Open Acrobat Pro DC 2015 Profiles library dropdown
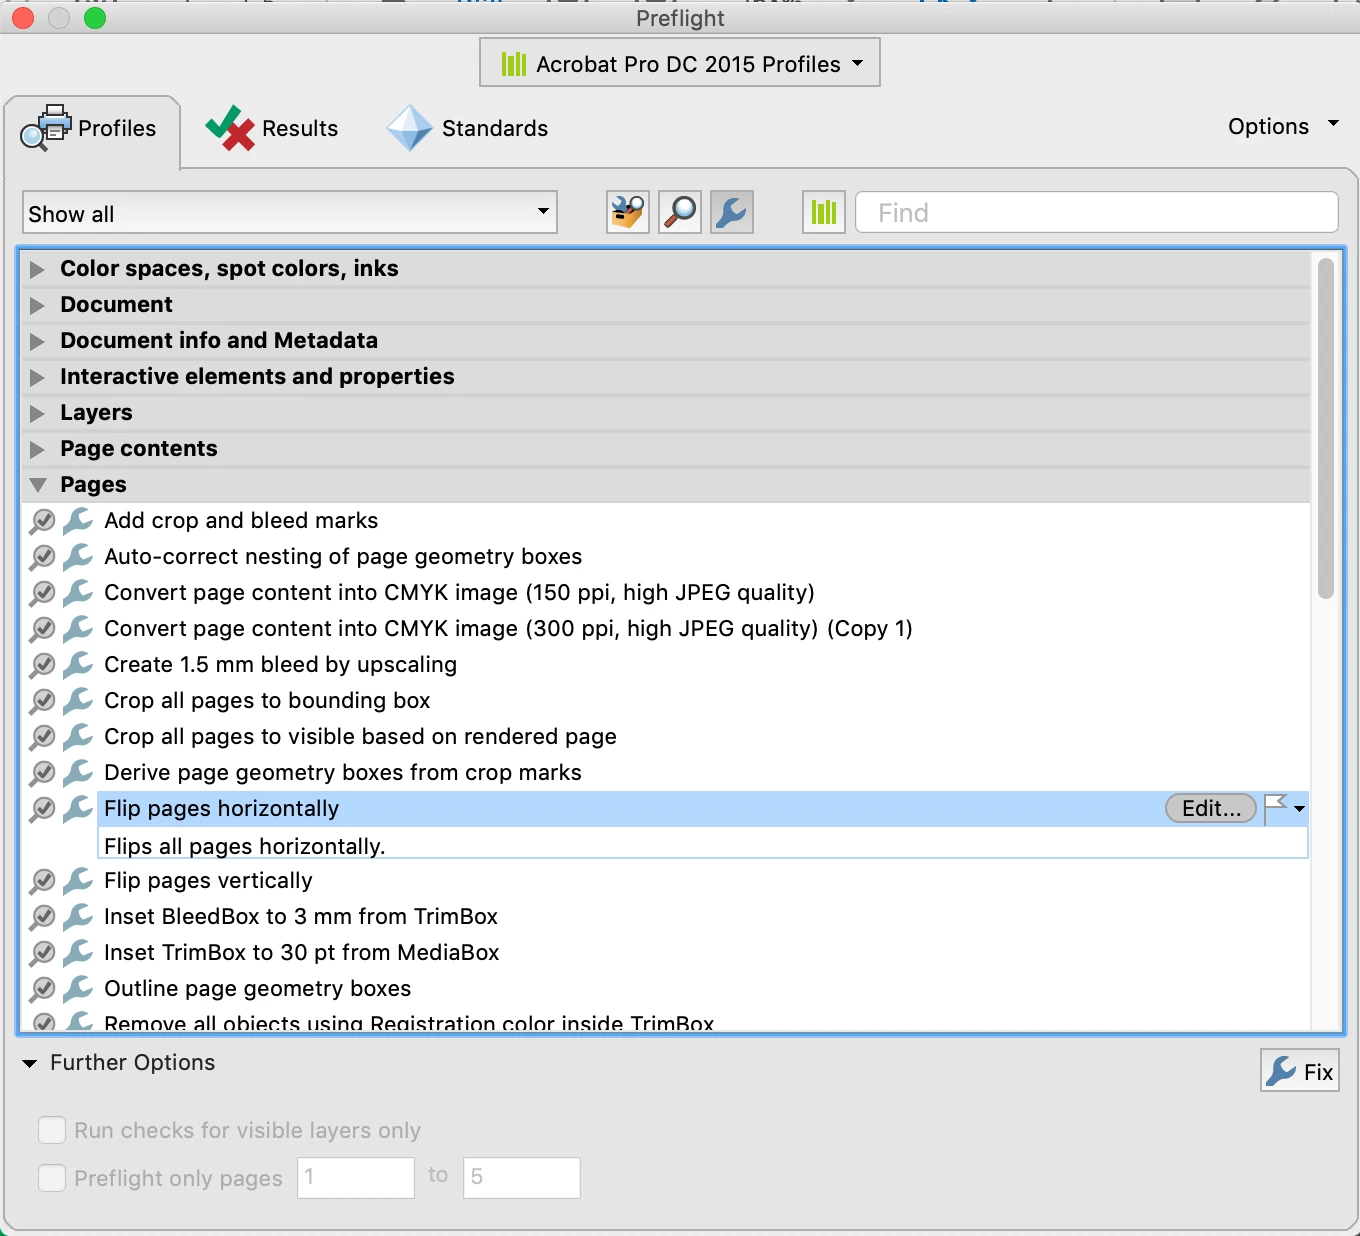 click(680, 63)
